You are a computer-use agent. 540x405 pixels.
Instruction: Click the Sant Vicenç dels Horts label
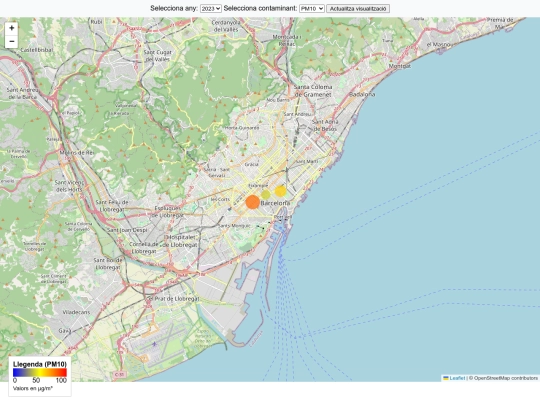click(69, 186)
